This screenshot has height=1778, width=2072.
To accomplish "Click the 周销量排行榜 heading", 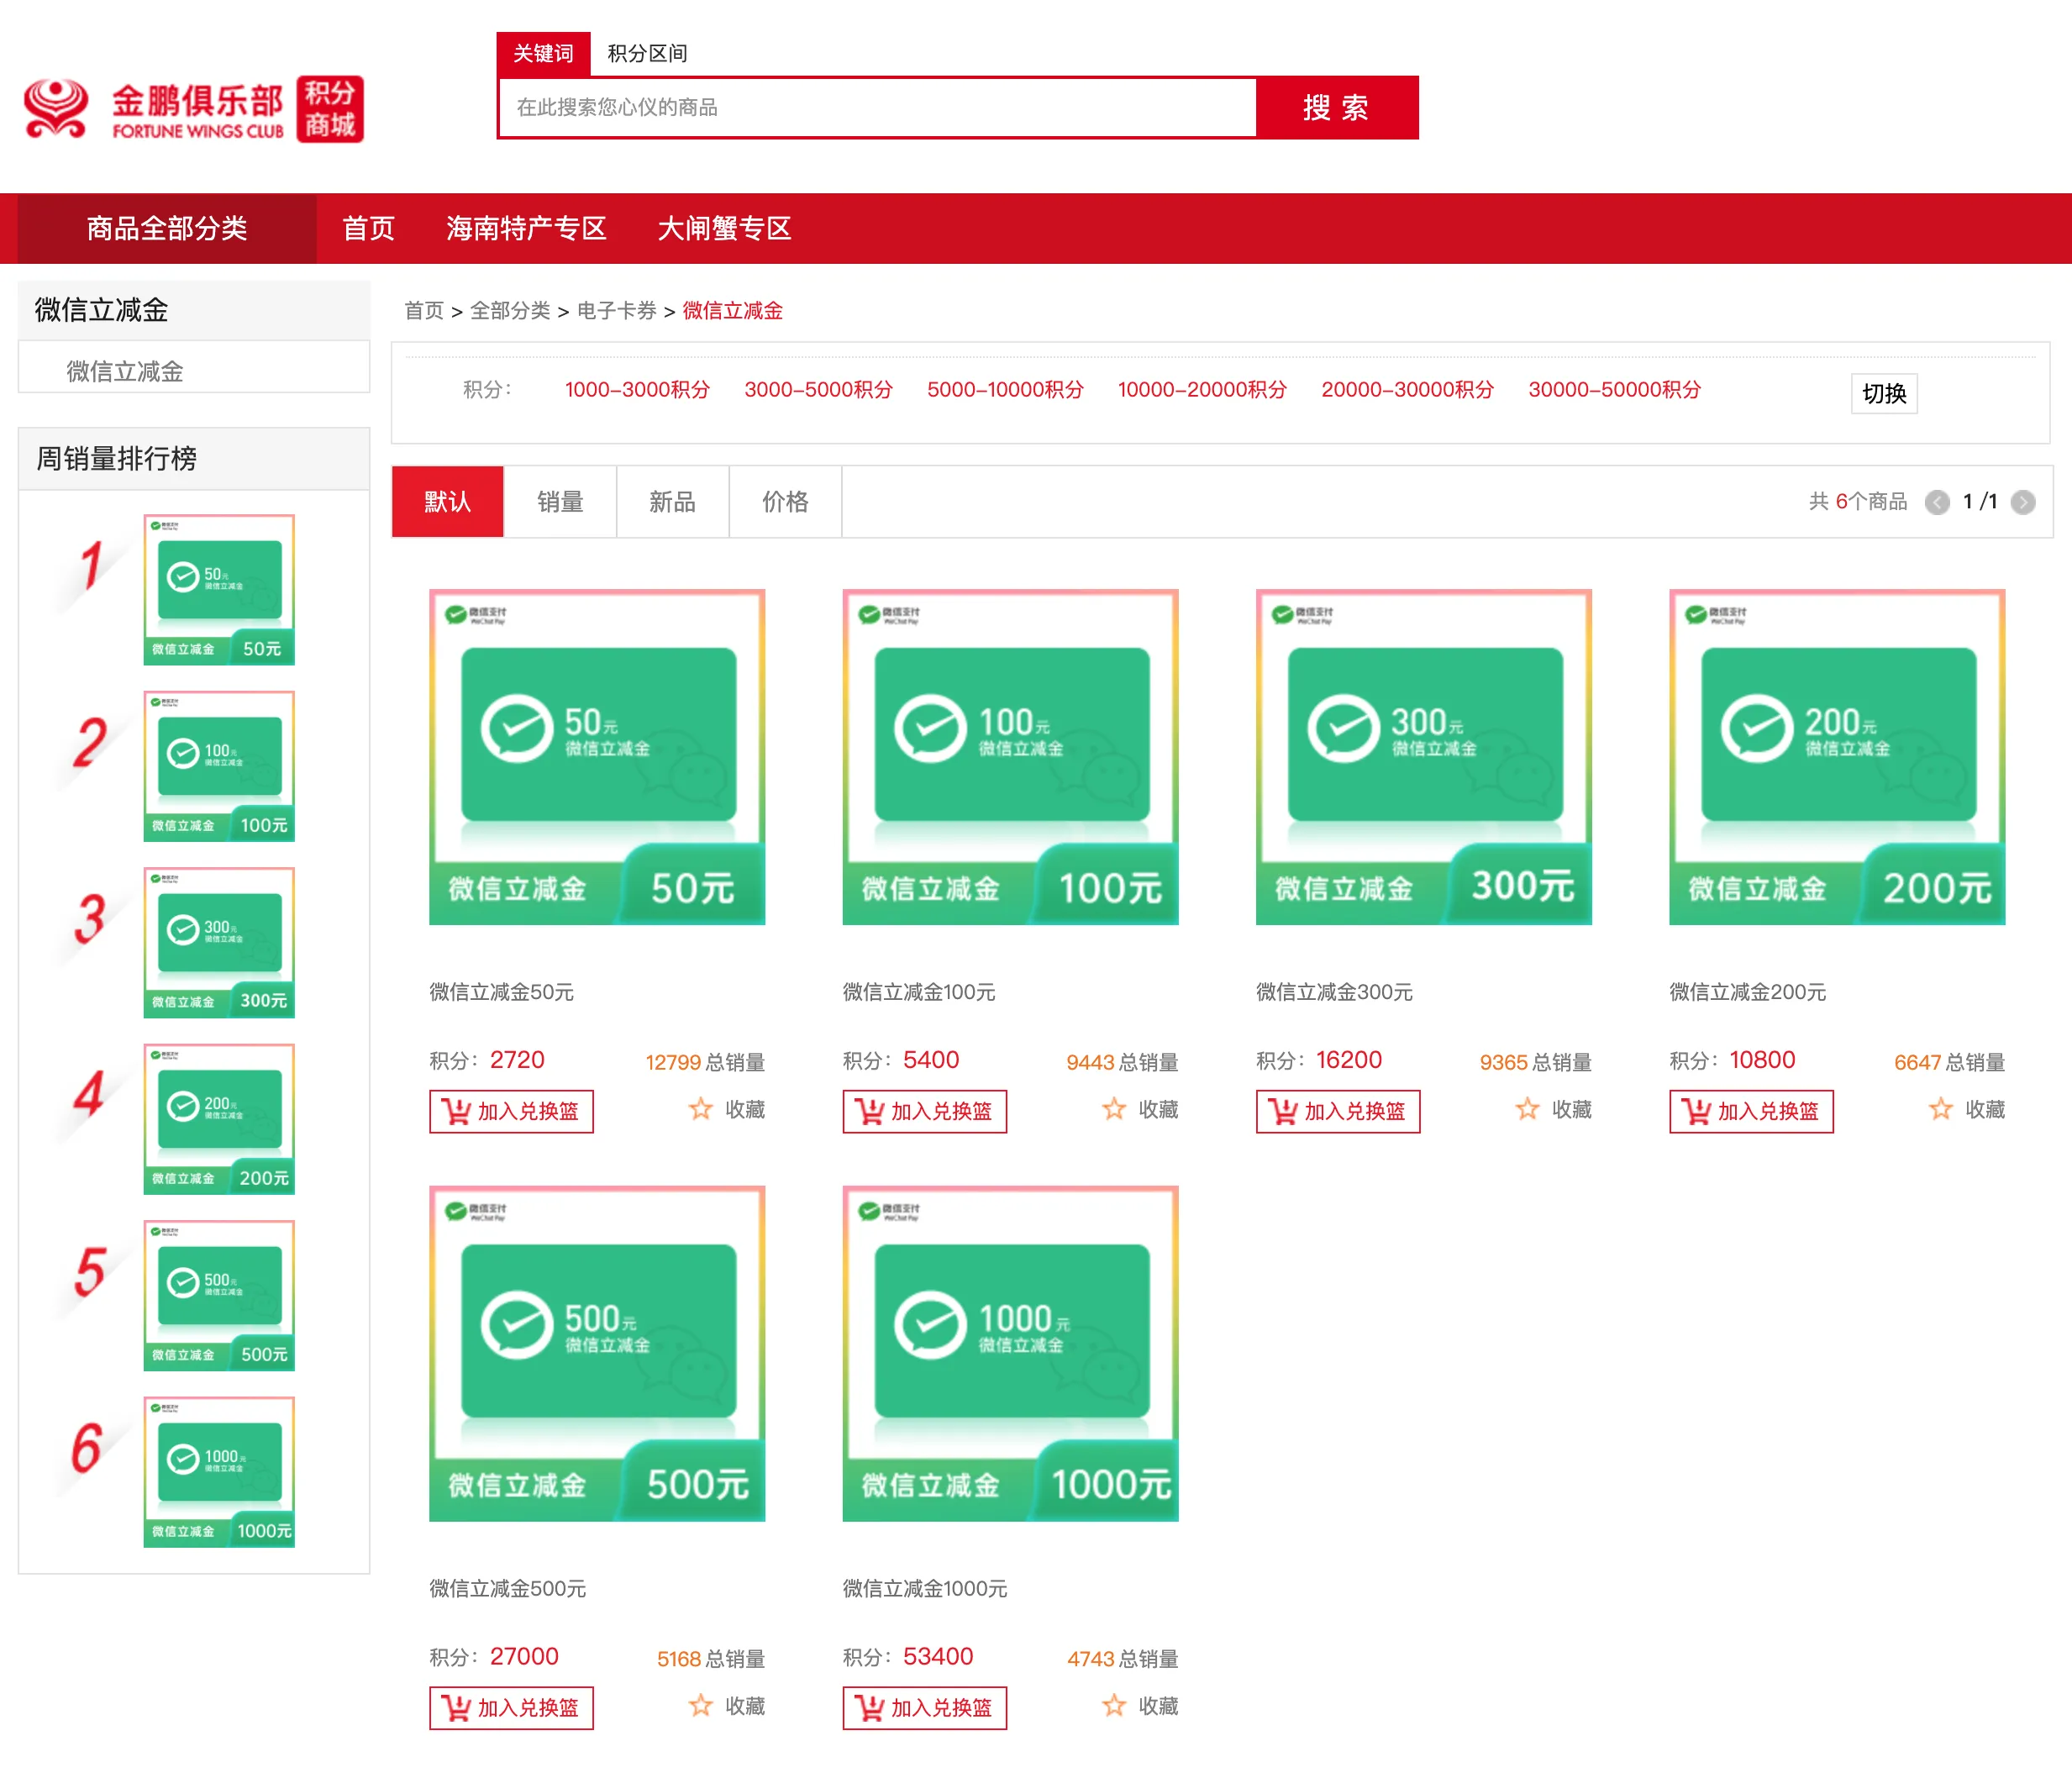I will click(x=117, y=459).
